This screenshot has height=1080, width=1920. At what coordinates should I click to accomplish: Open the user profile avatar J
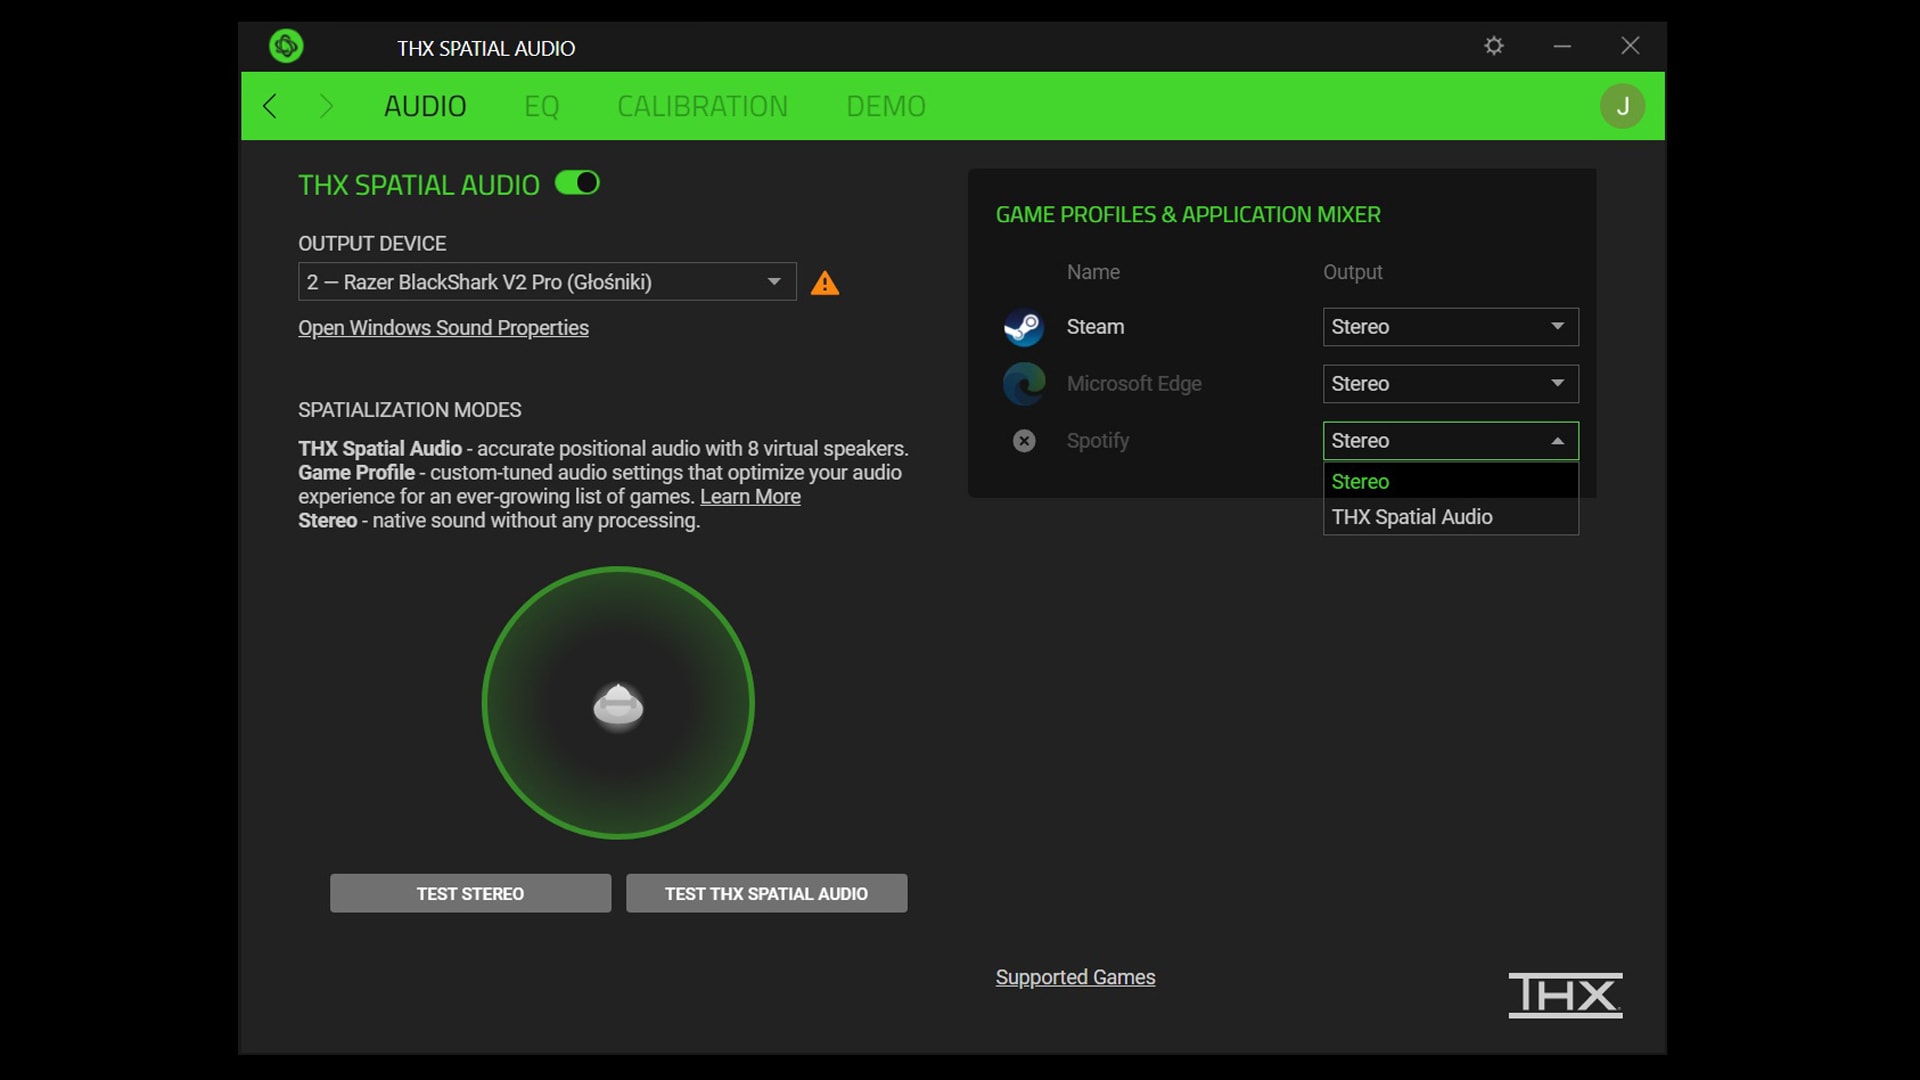1622,106
